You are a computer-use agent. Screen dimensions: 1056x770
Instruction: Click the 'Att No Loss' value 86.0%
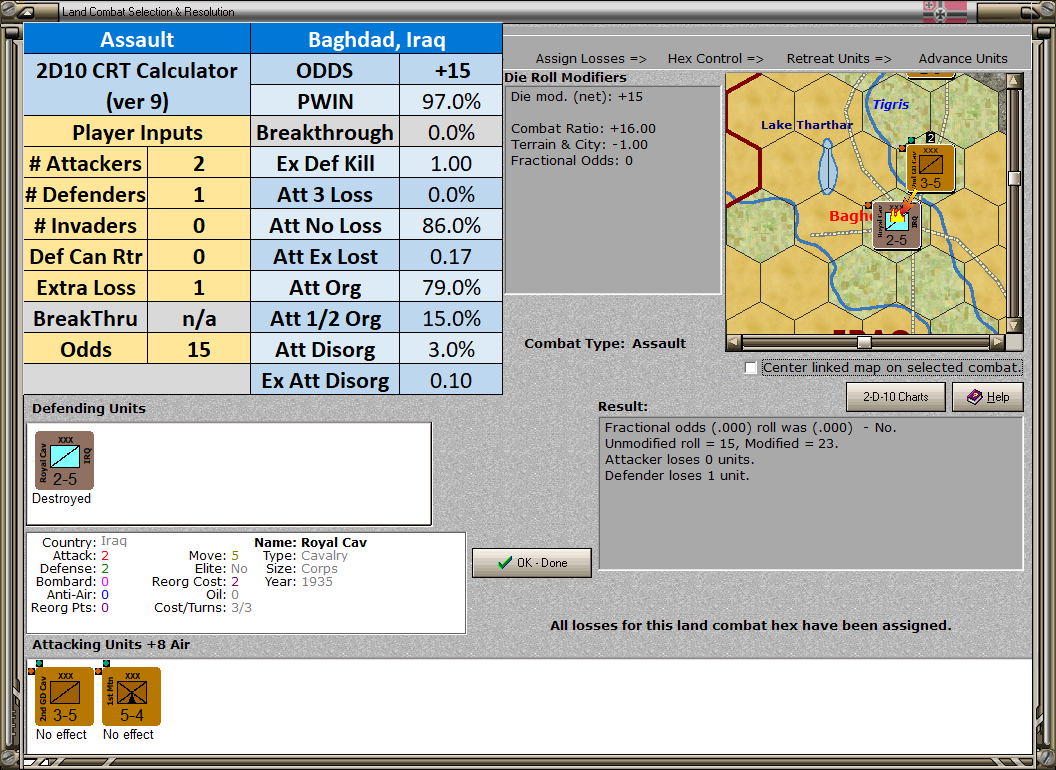pos(451,225)
